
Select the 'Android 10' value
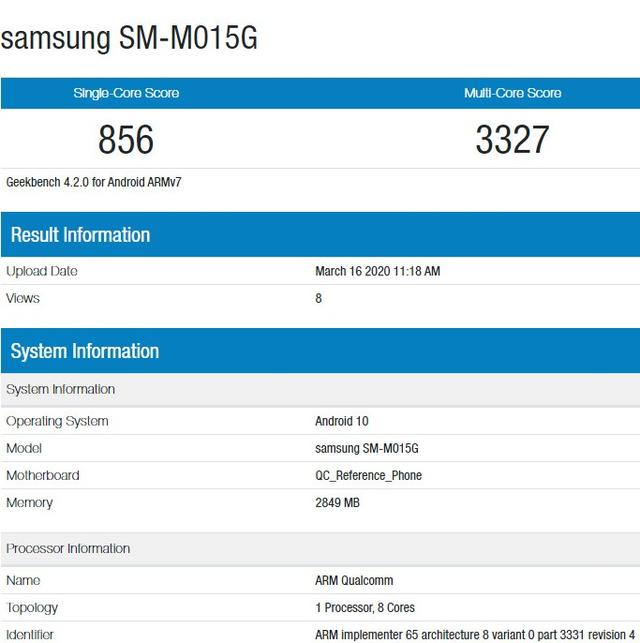click(x=342, y=421)
